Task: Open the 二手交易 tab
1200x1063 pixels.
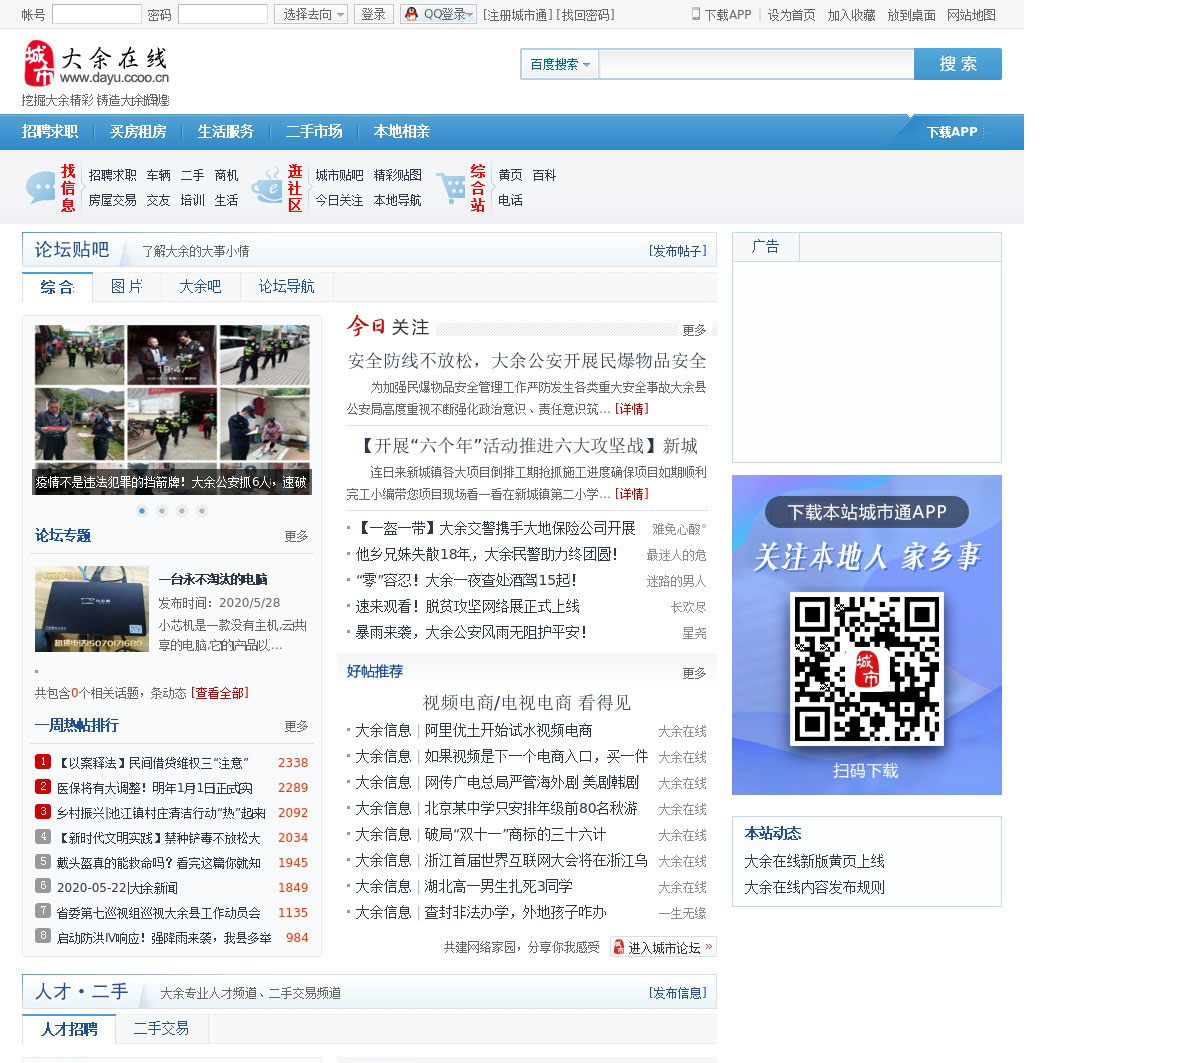Action: point(161,1028)
